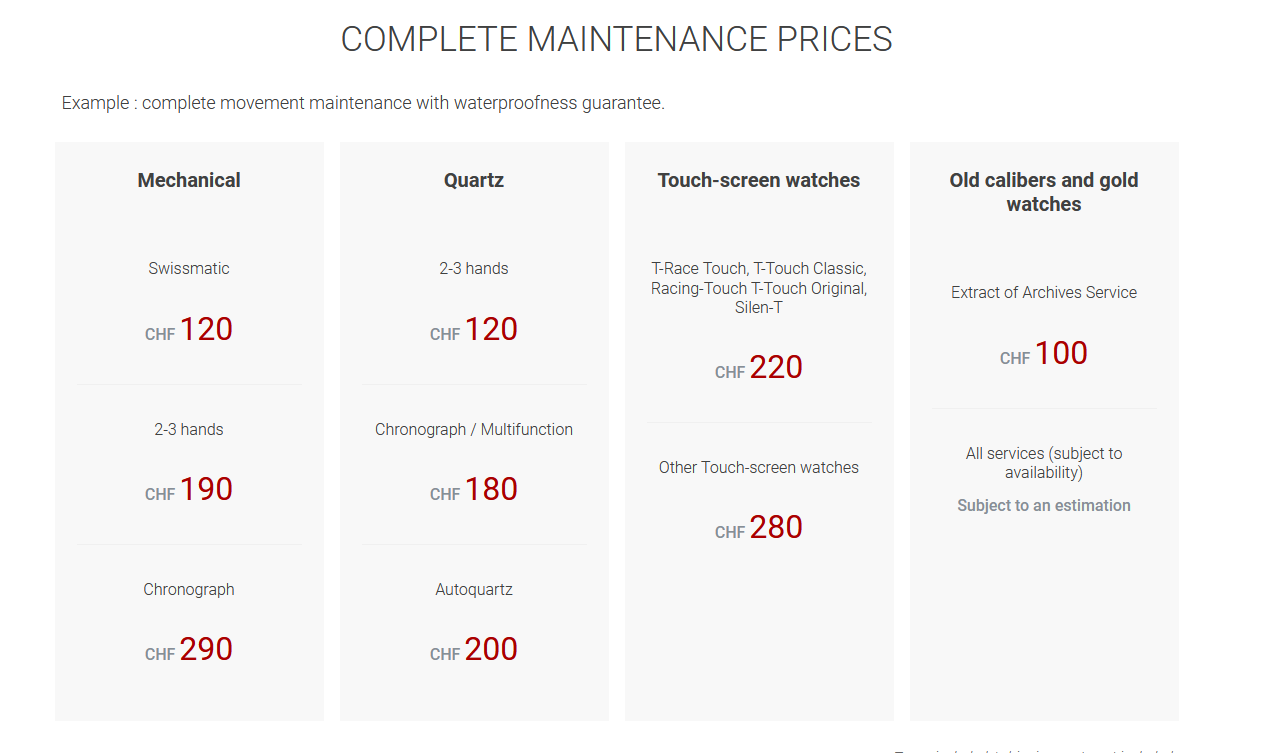This screenshot has height=753, width=1279.
Task: Select the Touch-screen watches heading
Action: [x=759, y=180]
